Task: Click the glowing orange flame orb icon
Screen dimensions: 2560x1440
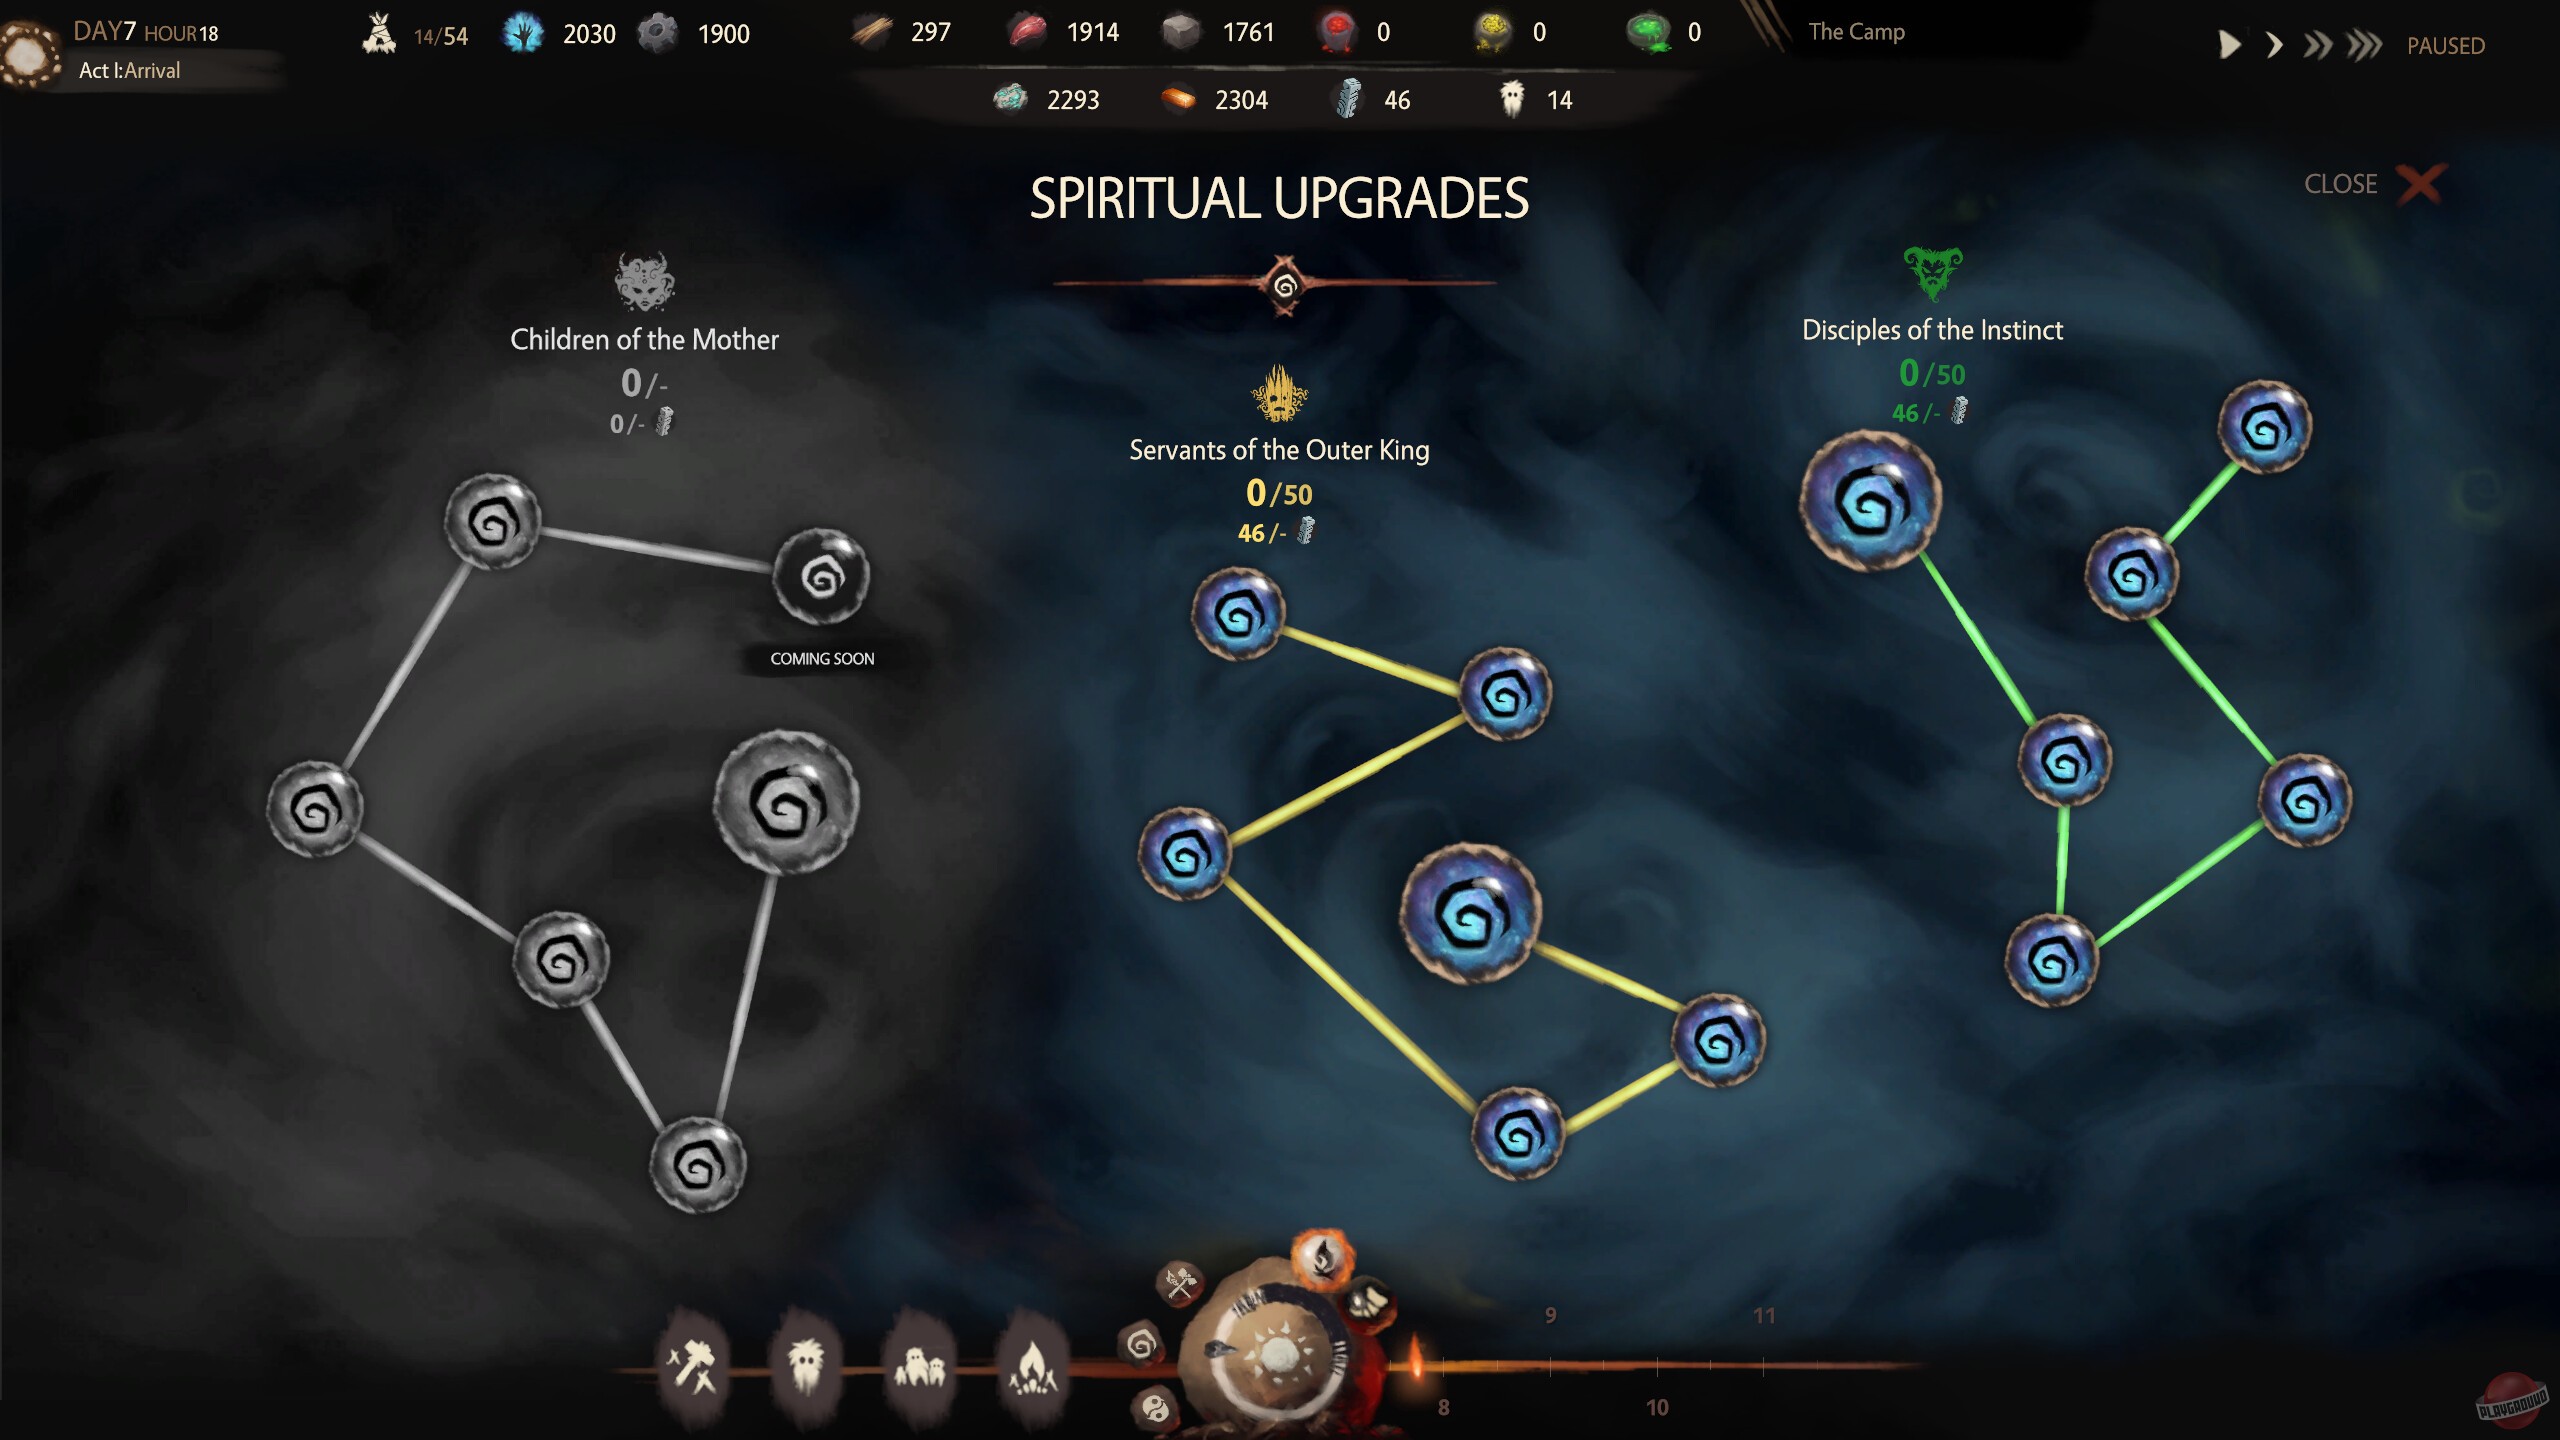Action: tap(1322, 1258)
